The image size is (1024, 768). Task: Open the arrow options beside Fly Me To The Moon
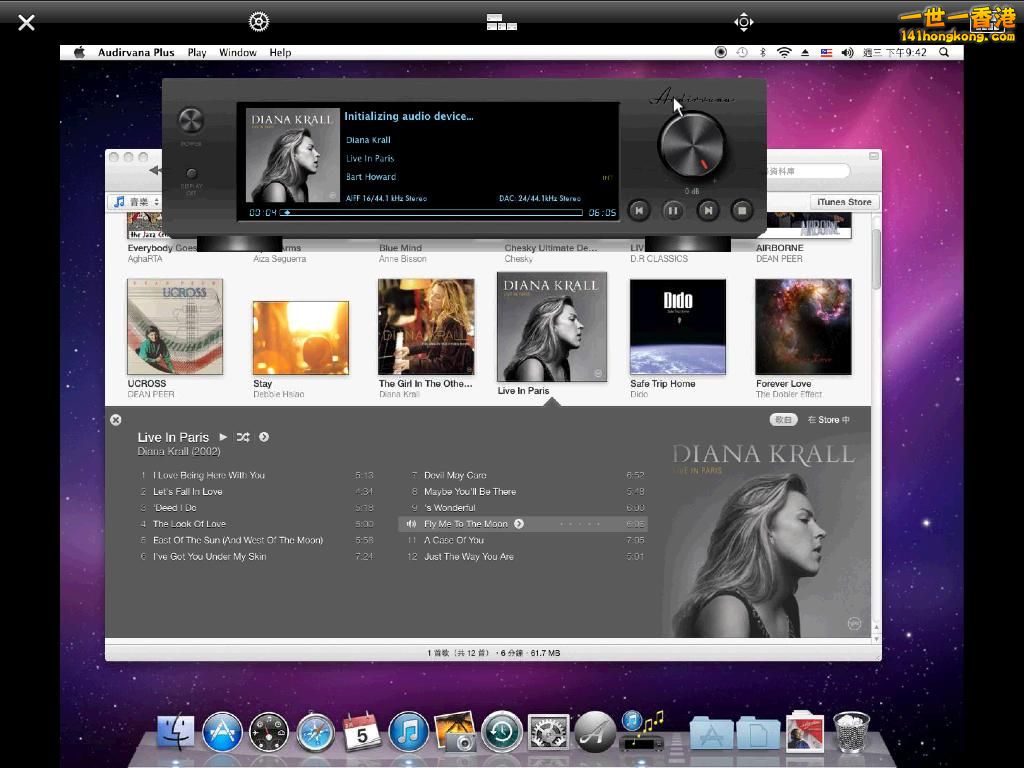(x=519, y=524)
